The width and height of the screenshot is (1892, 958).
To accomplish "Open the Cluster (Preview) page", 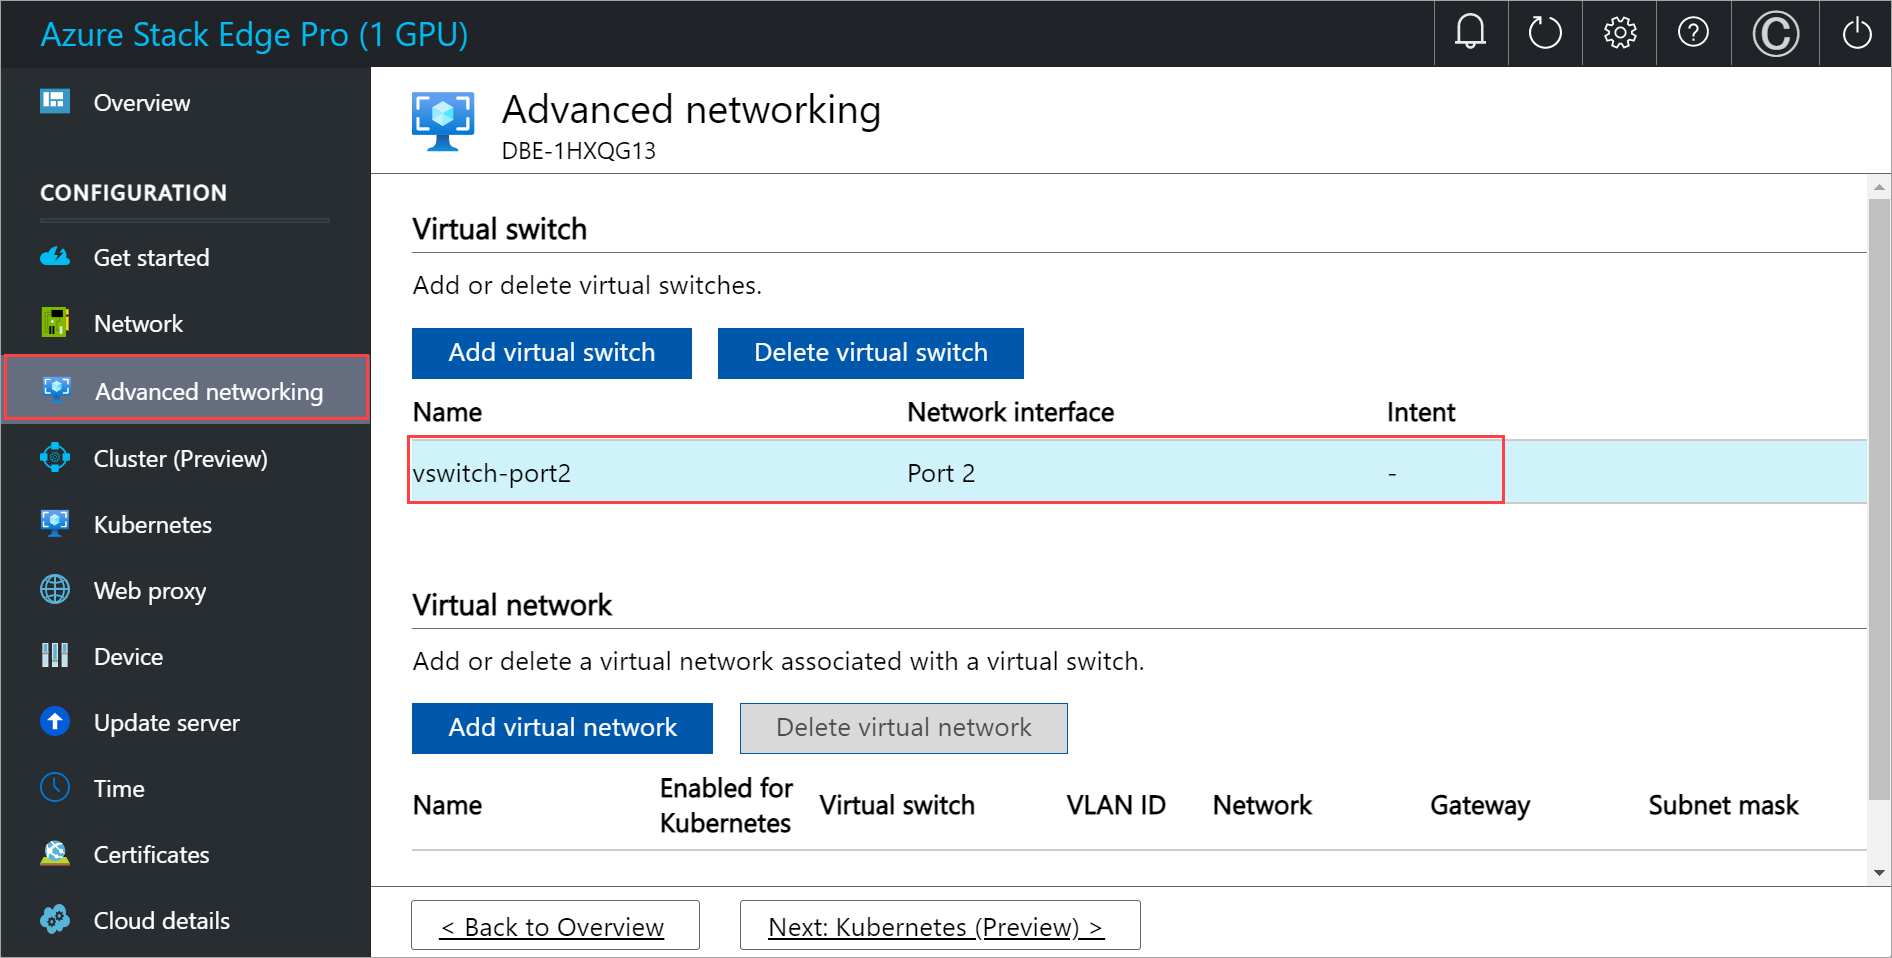I will coord(55,458).
